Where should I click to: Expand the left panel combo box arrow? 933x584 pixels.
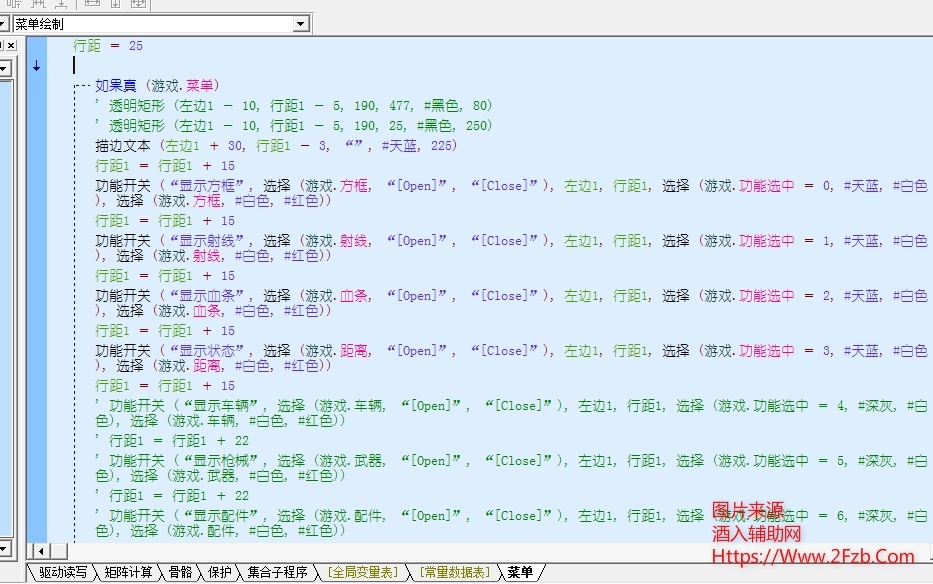pyautogui.click(x=5, y=68)
